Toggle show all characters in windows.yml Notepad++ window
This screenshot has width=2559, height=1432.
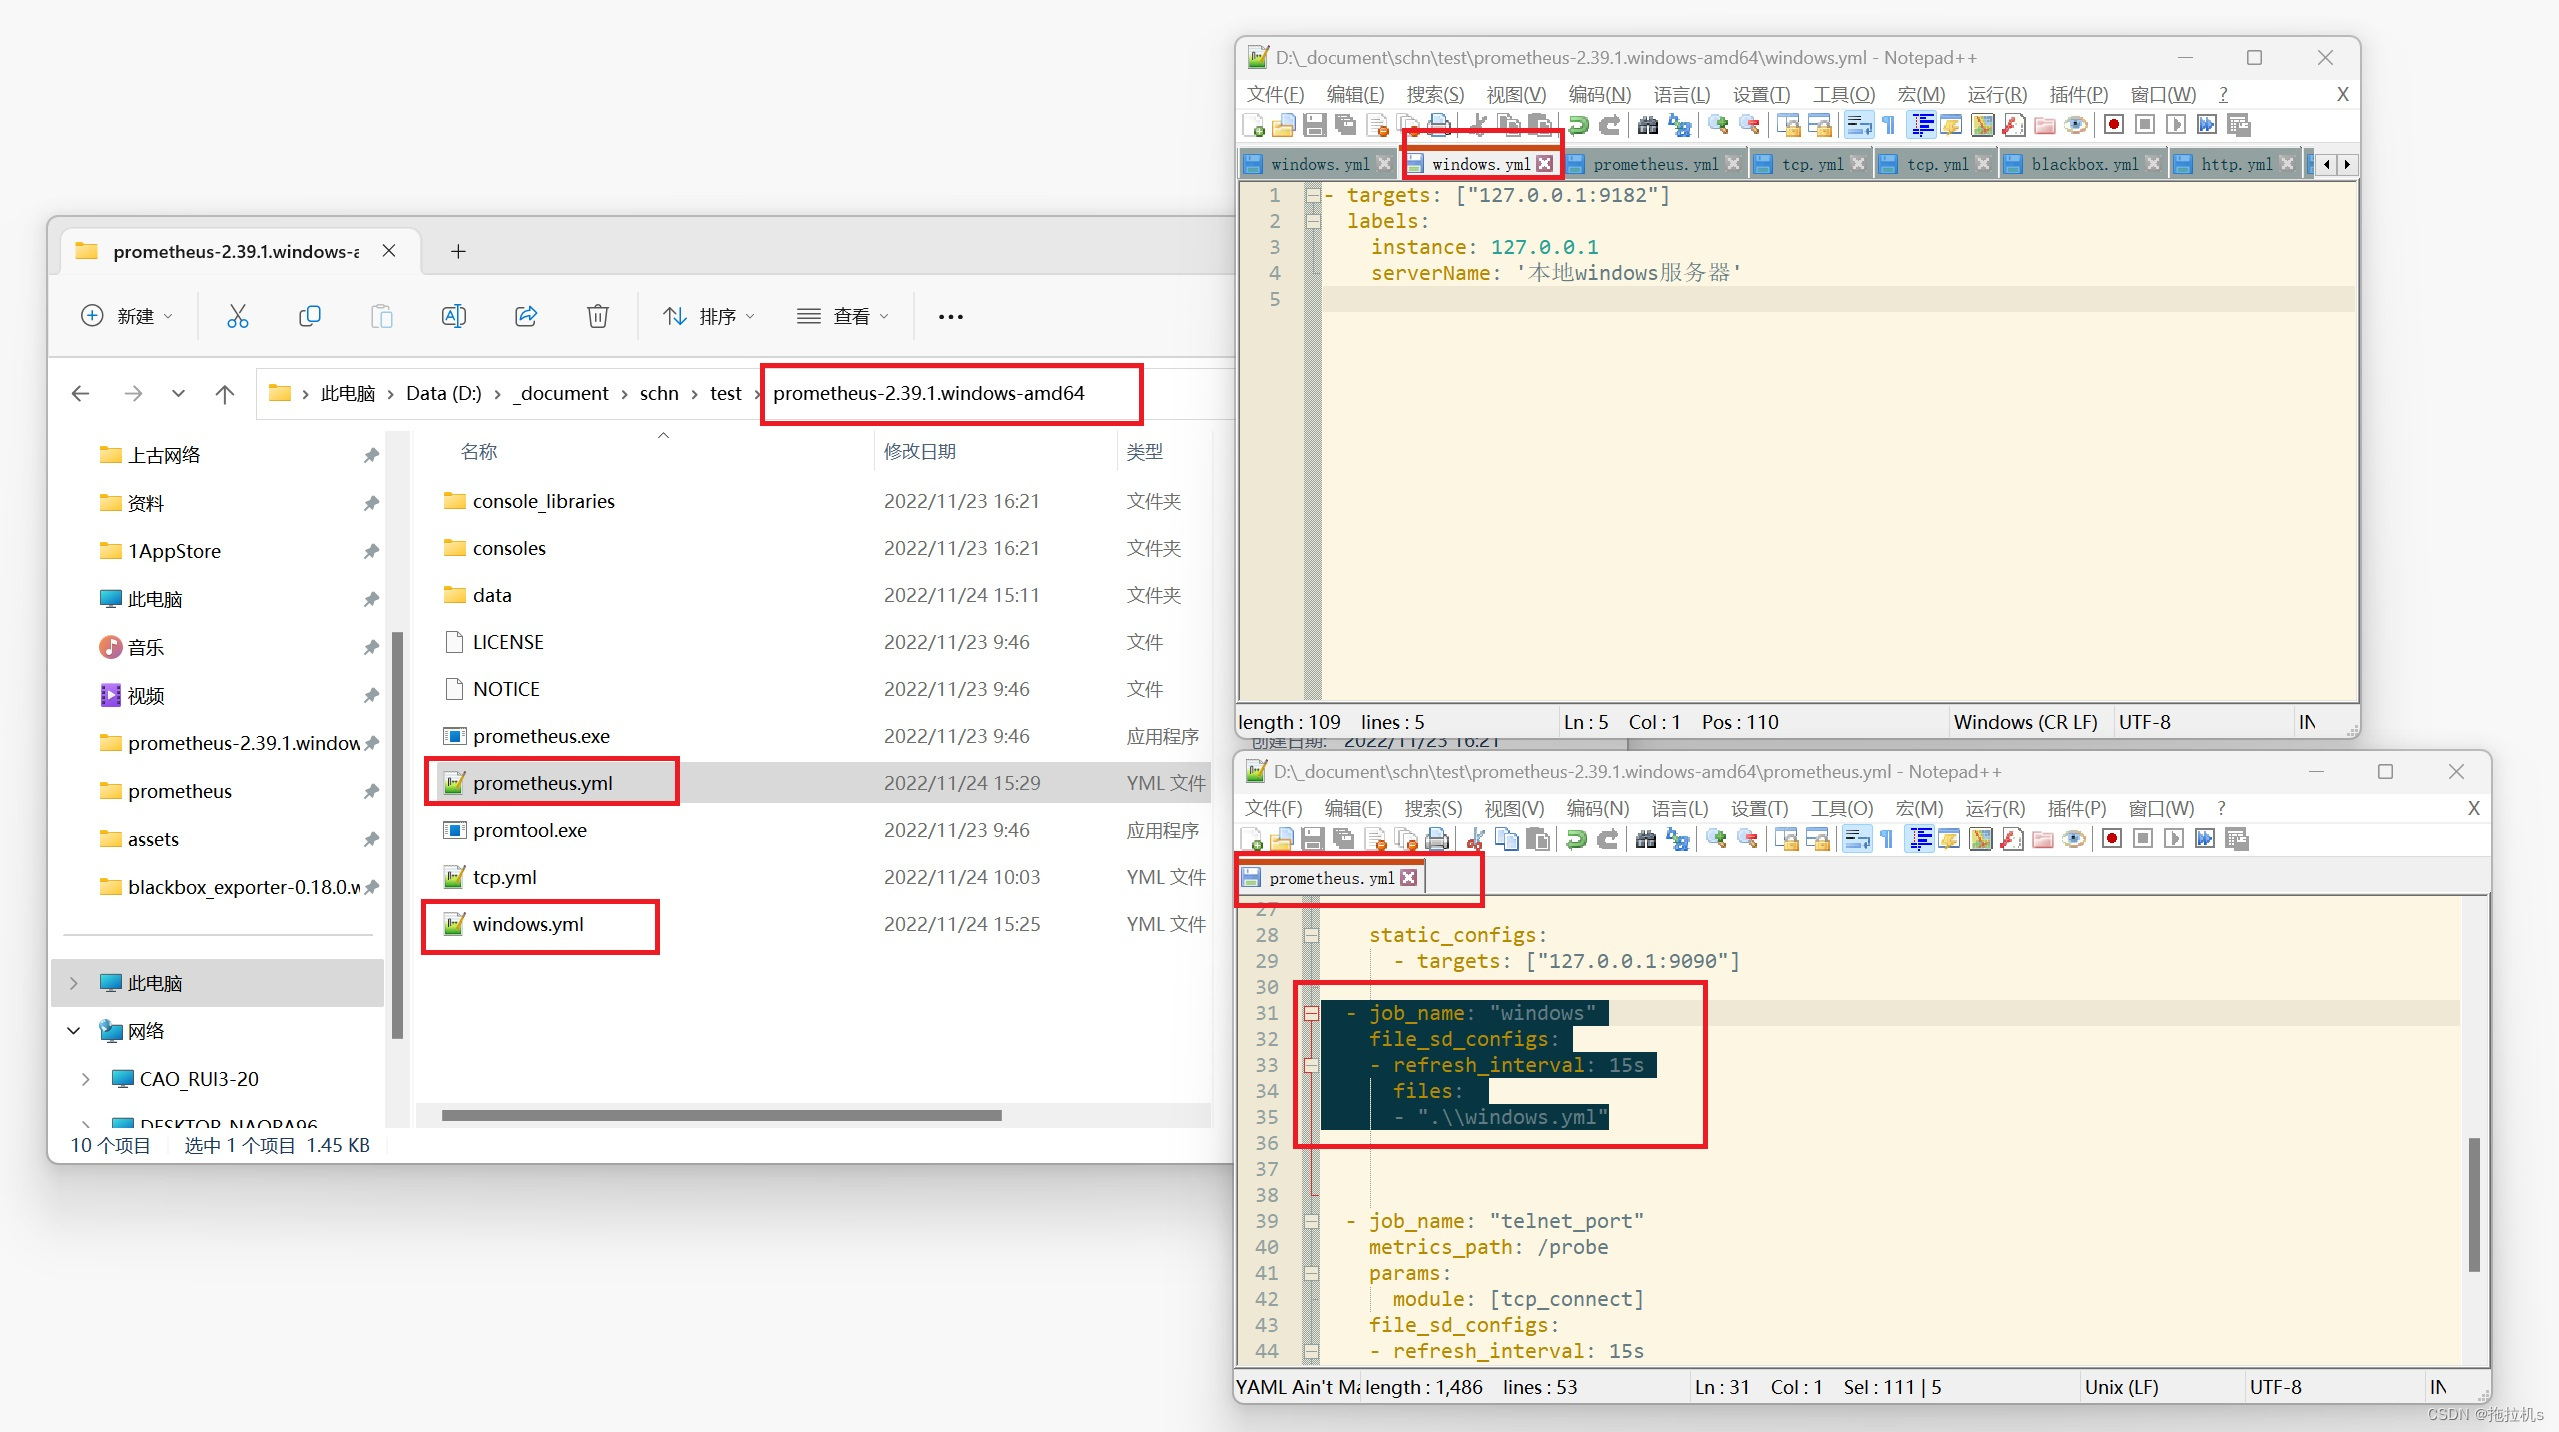click(x=1888, y=125)
